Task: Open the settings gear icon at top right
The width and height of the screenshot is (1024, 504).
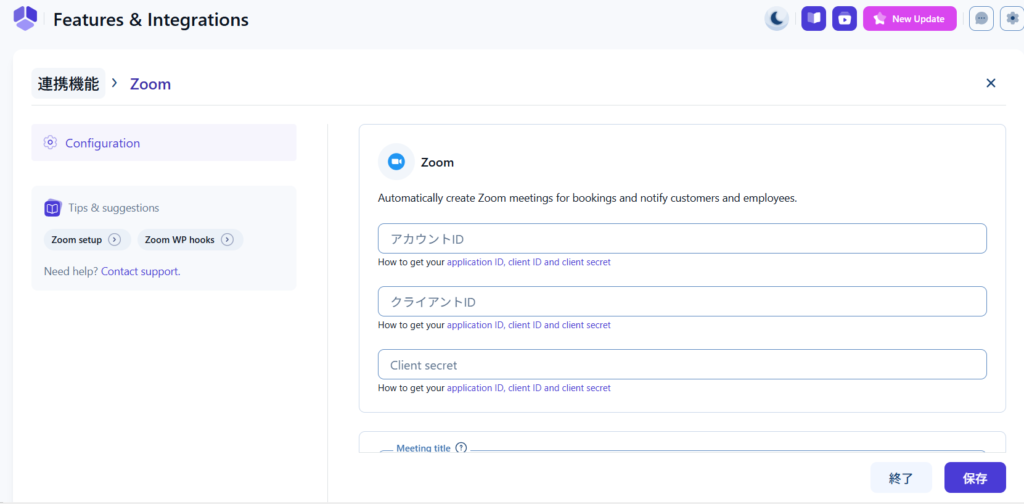Action: (1011, 19)
